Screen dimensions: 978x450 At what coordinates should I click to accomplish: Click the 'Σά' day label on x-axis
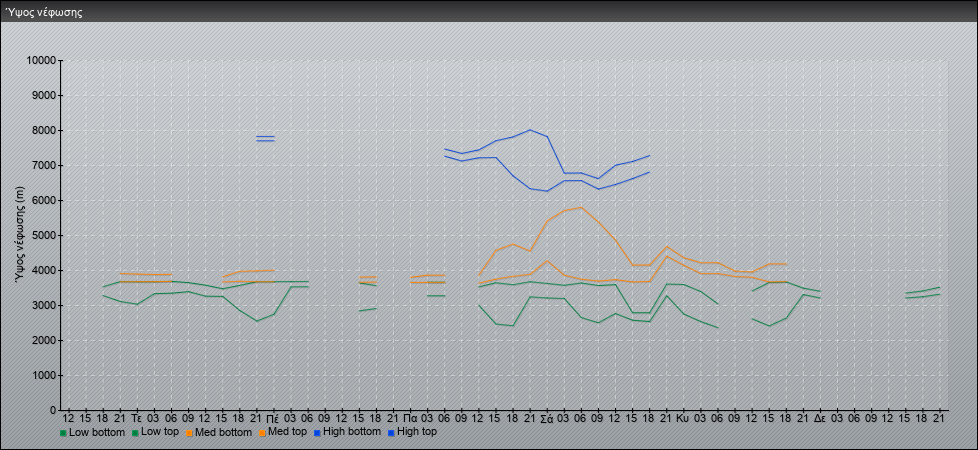546,418
